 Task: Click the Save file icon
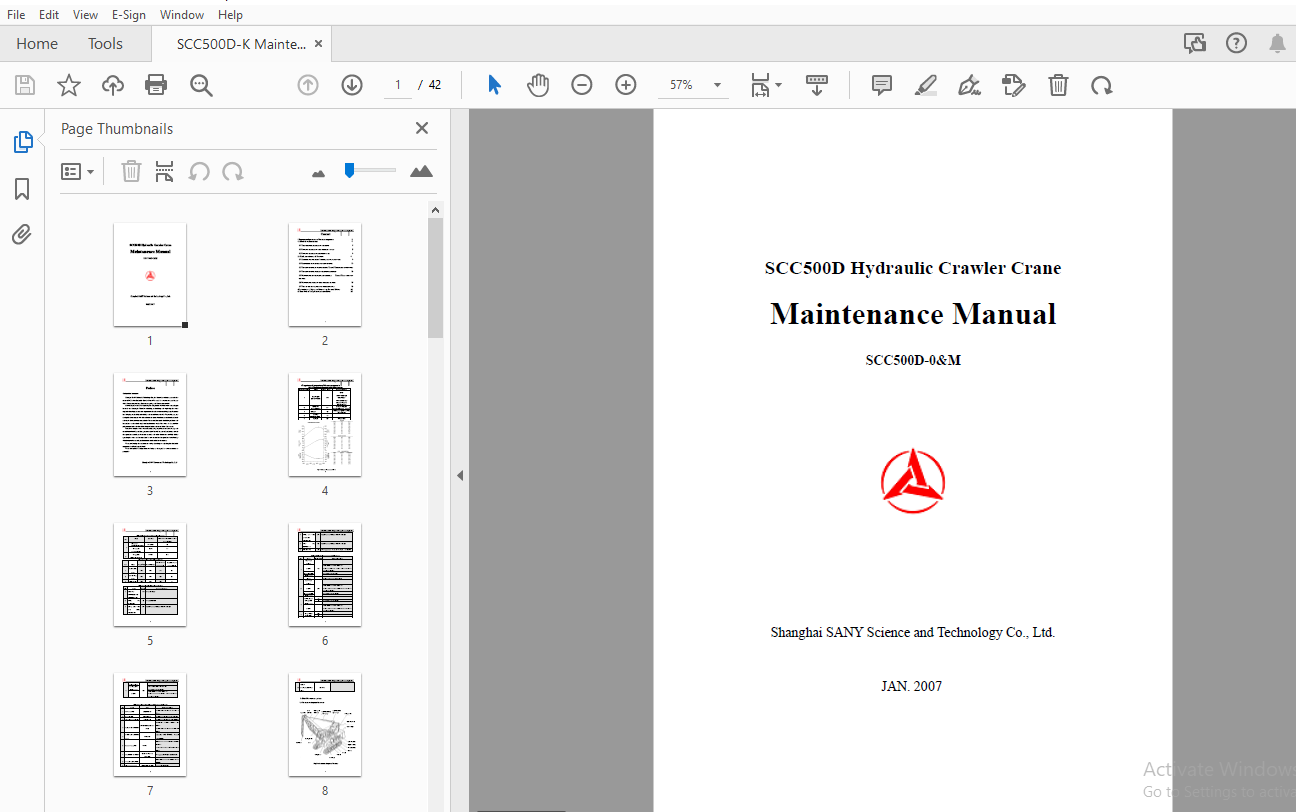pyautogui.click(x=25, y=85)
